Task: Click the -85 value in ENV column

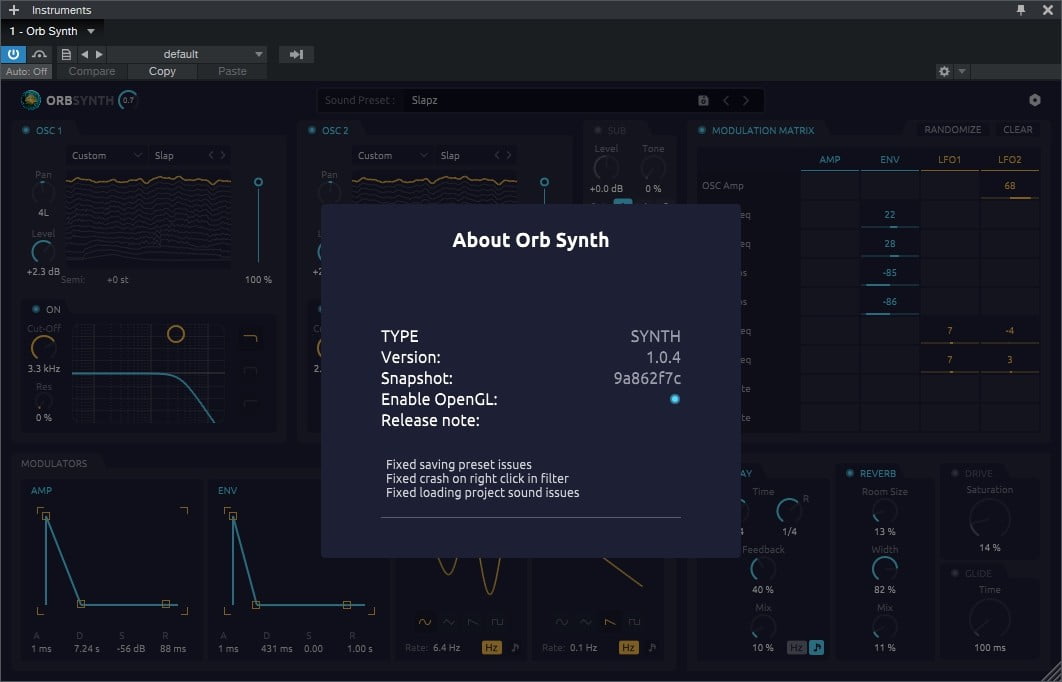Action: tap(889, 273)
